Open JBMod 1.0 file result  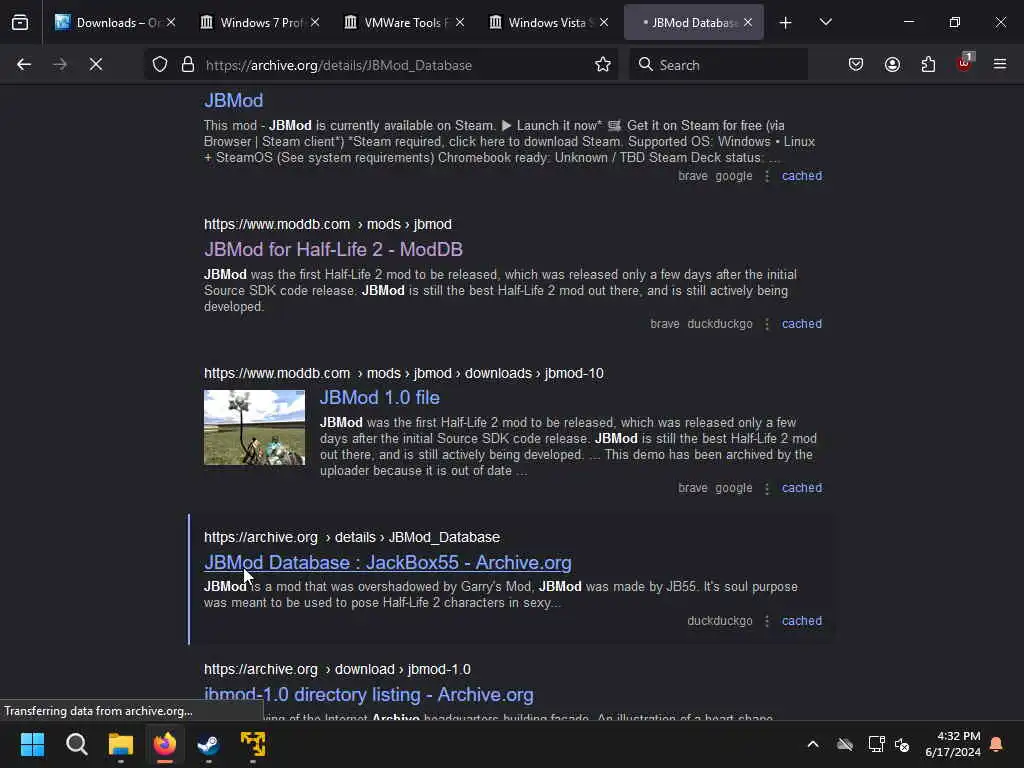point(379,398)
